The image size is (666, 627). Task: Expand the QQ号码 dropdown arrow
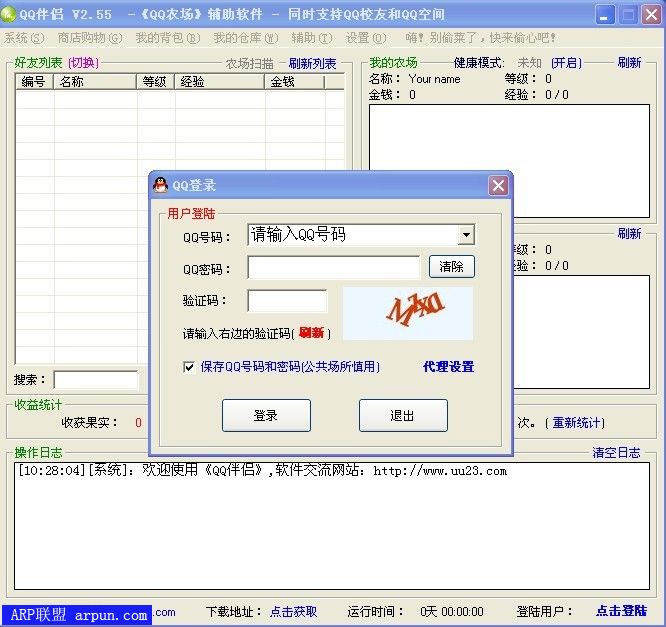466,235
